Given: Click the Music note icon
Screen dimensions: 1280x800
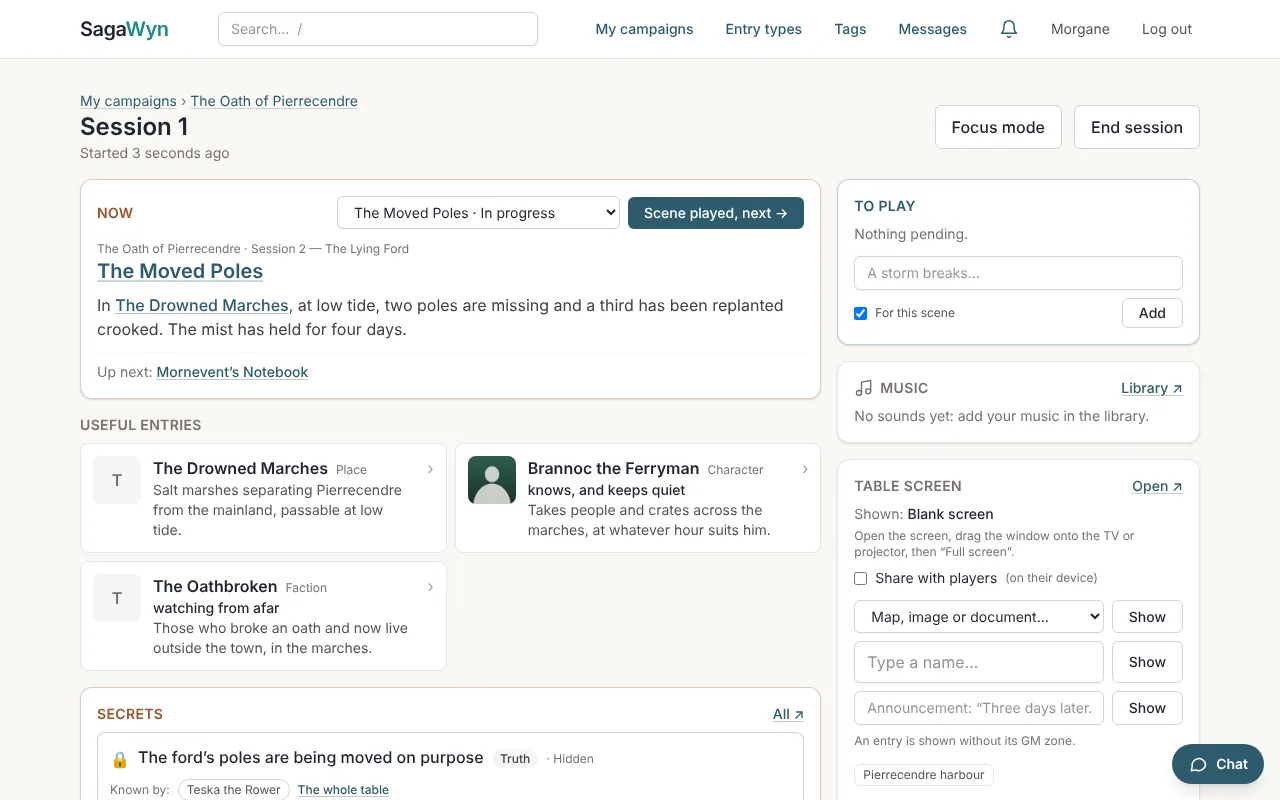Looking at the screenshot, I should click(x=864, y=388).
